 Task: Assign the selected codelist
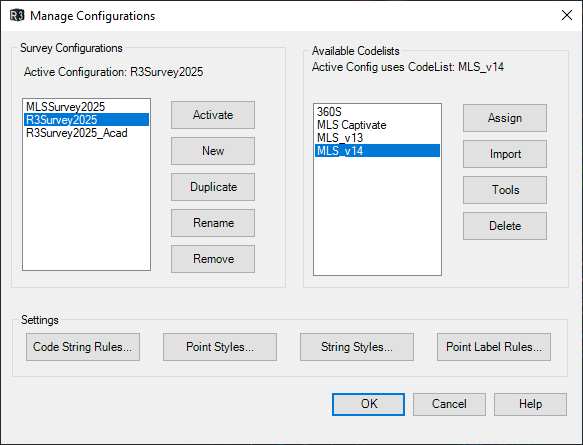505,118
